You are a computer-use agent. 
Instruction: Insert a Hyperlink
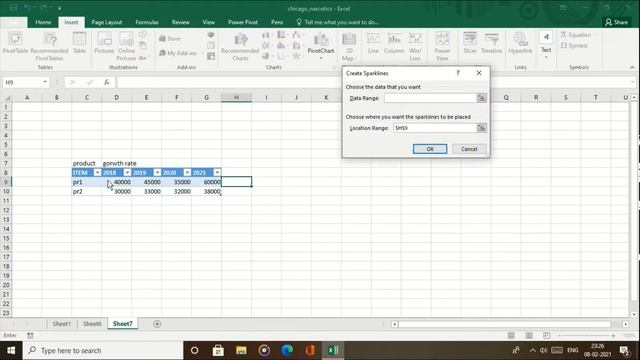click(520, 43)
